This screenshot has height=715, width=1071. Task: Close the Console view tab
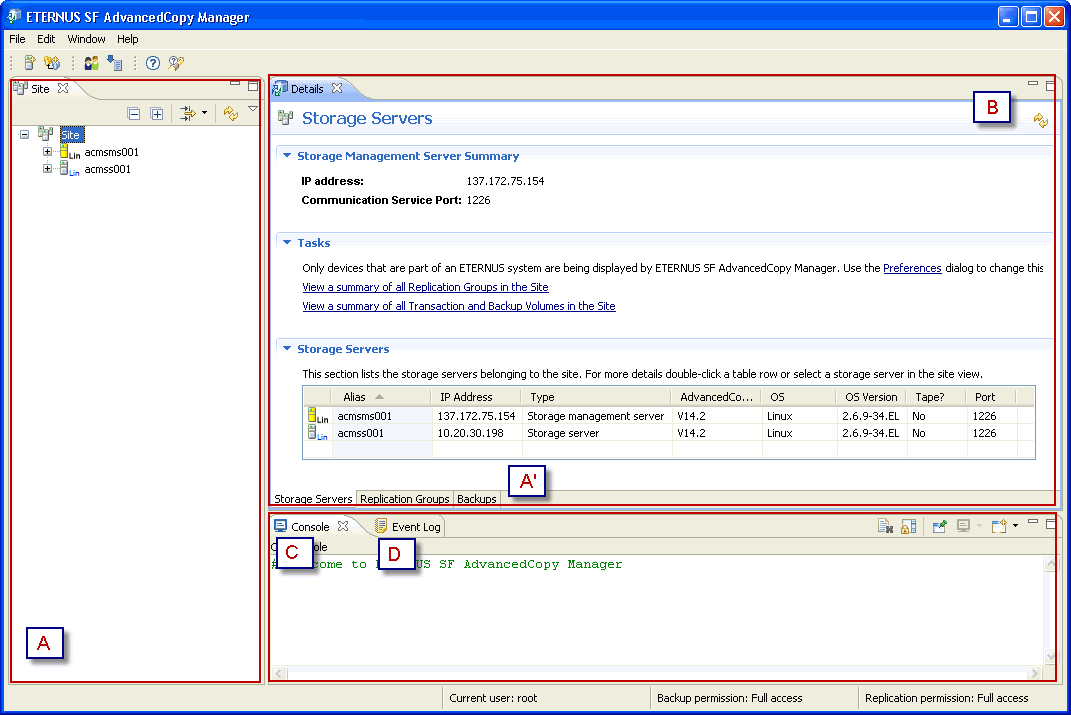pyautogui.click(x=343, y=526)
